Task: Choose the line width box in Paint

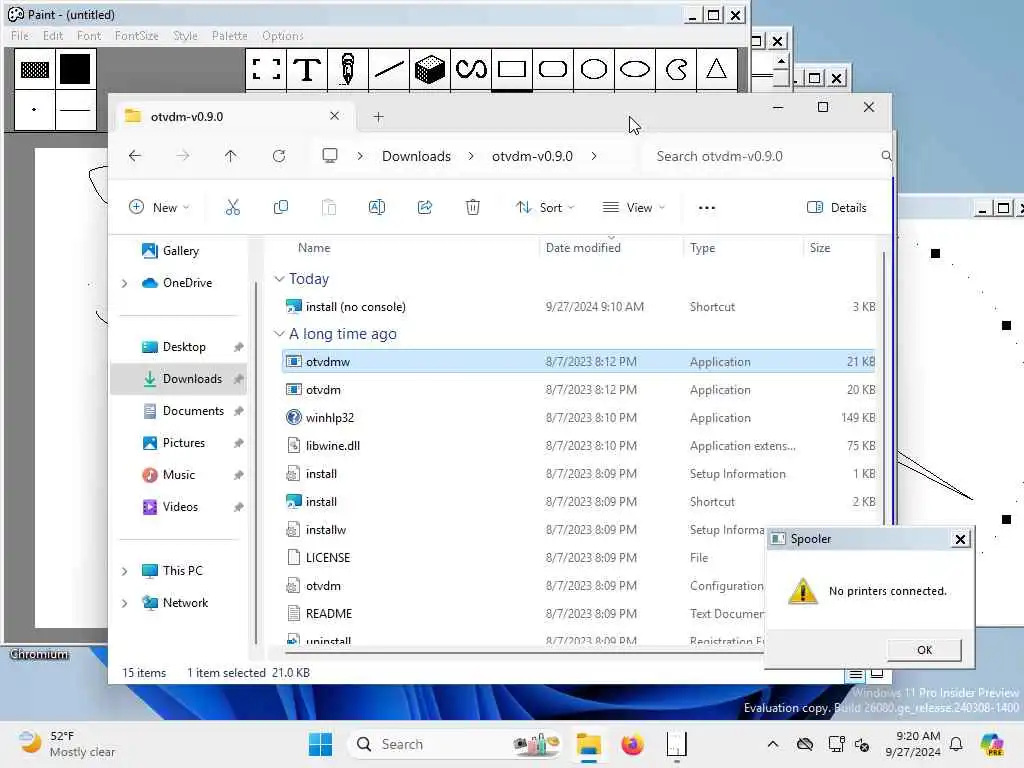Action: [x=75, y=110]
